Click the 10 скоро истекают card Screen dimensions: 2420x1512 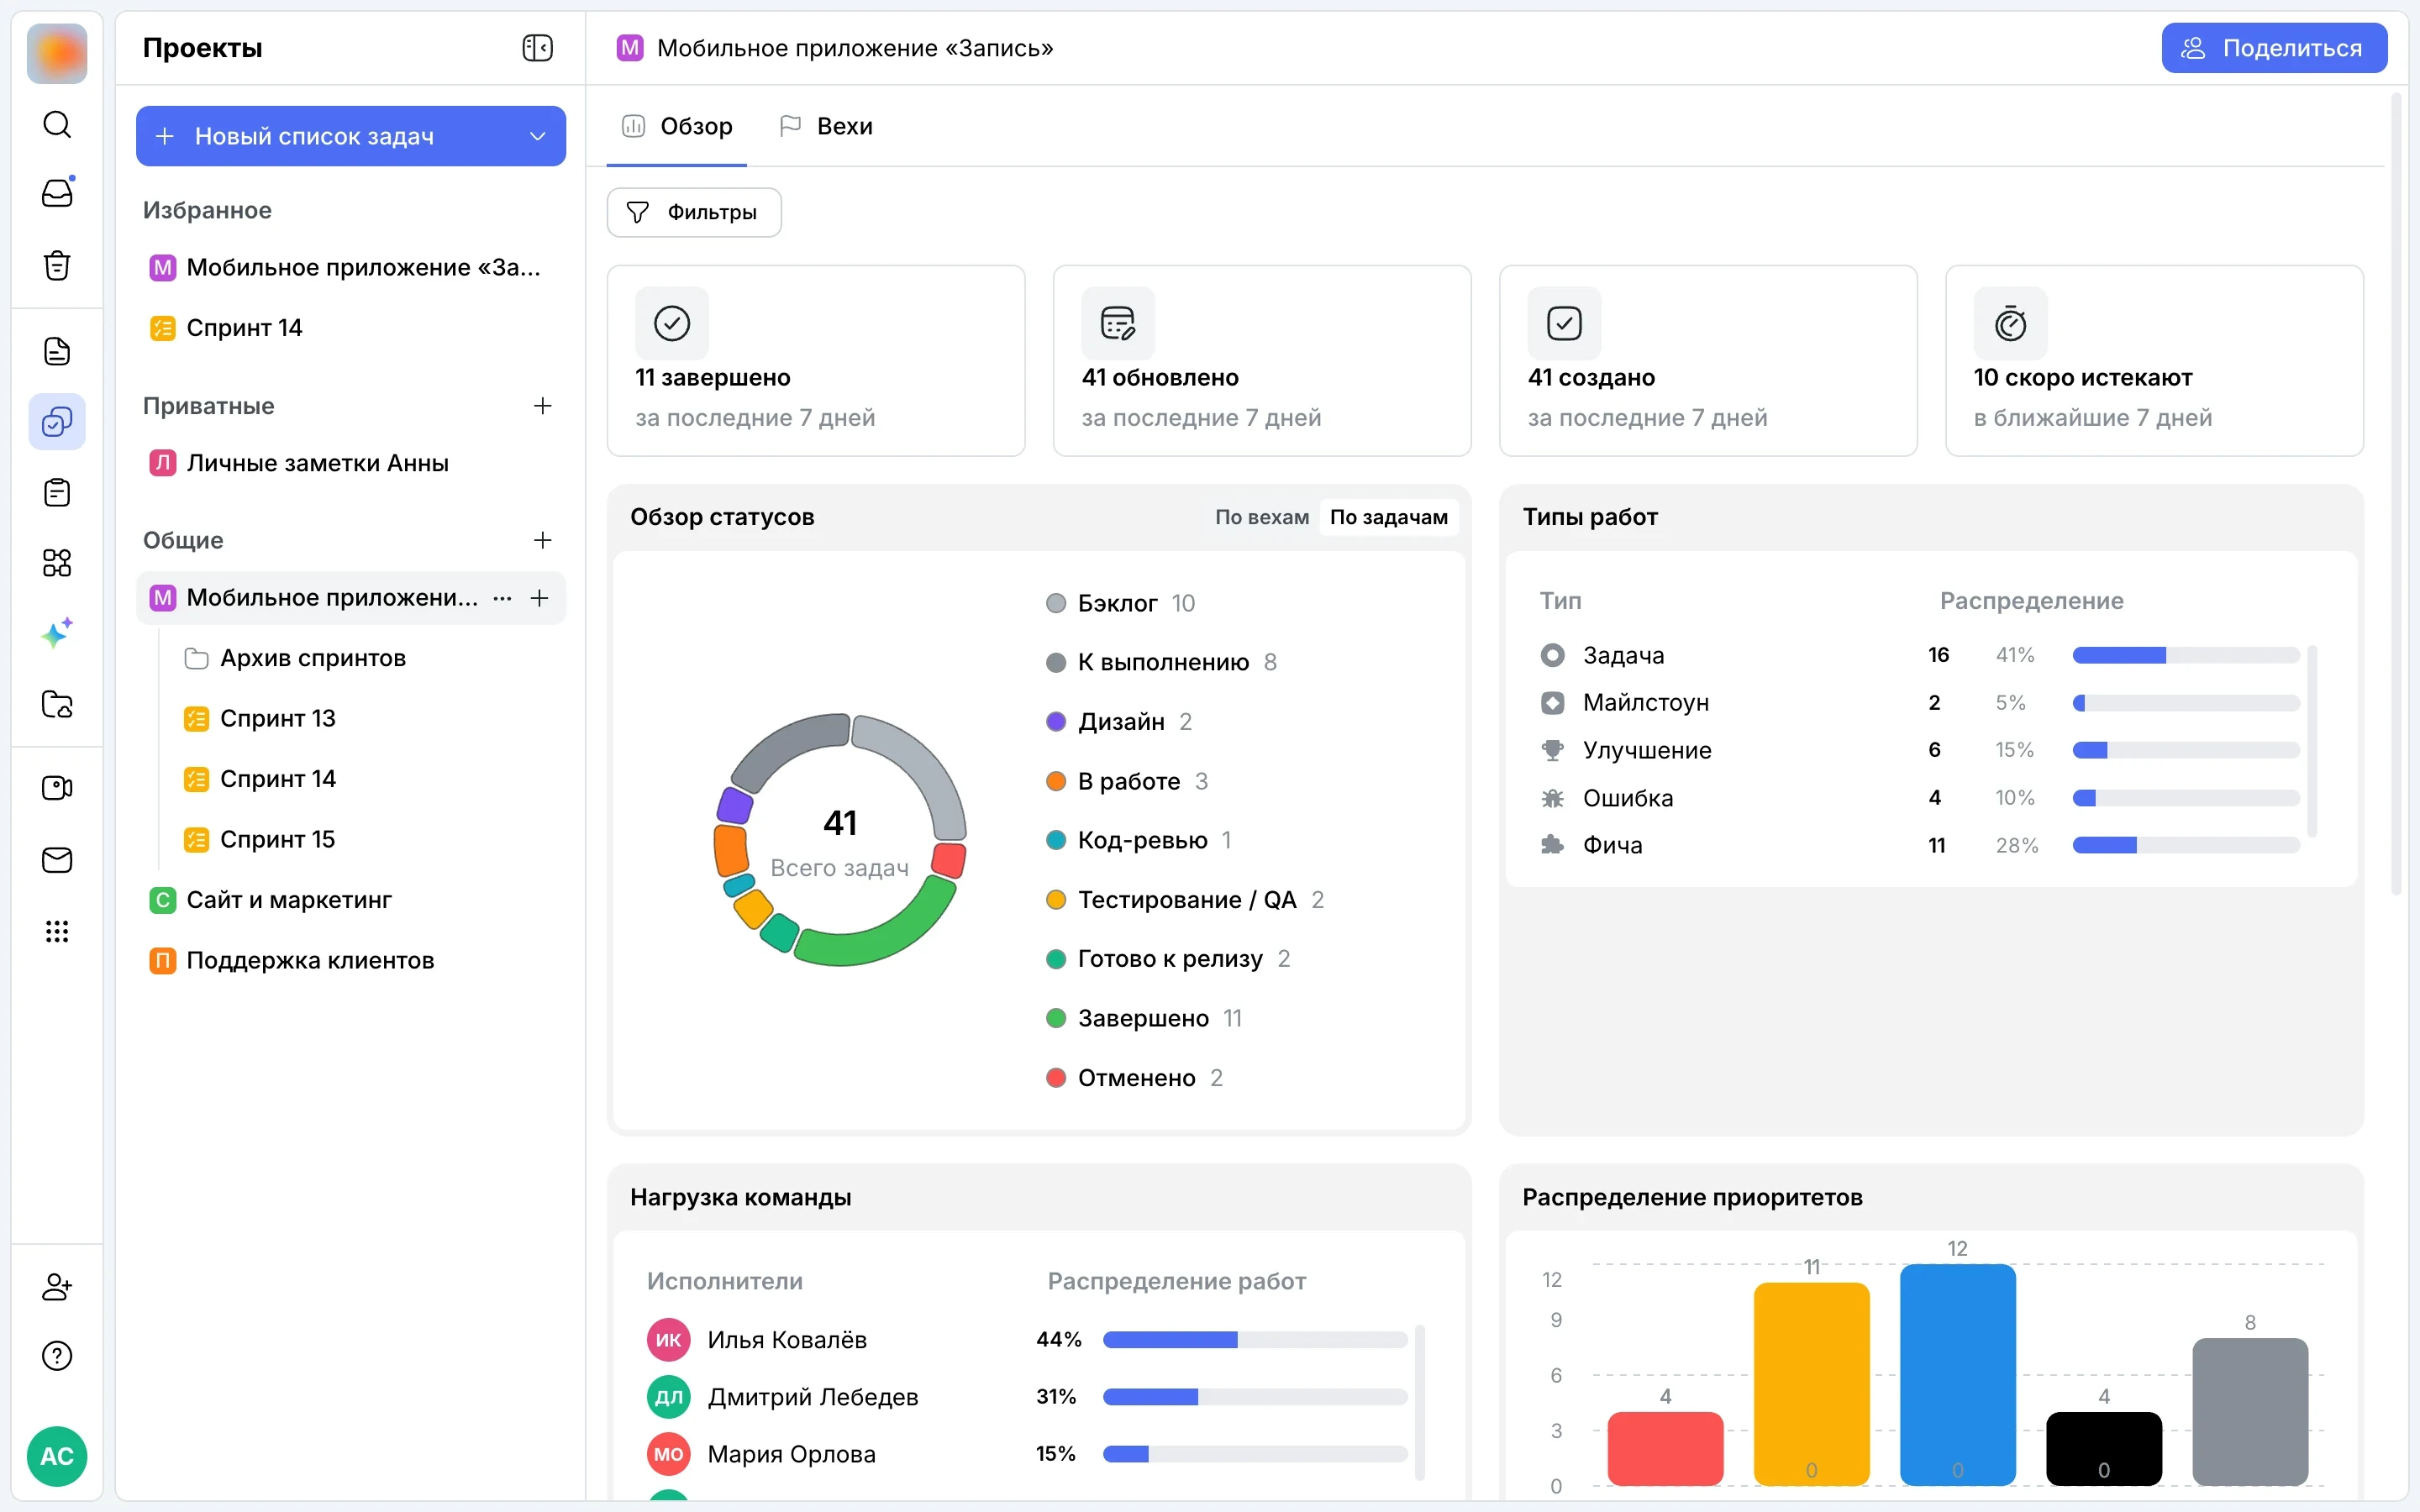(x=2153, y=360)
